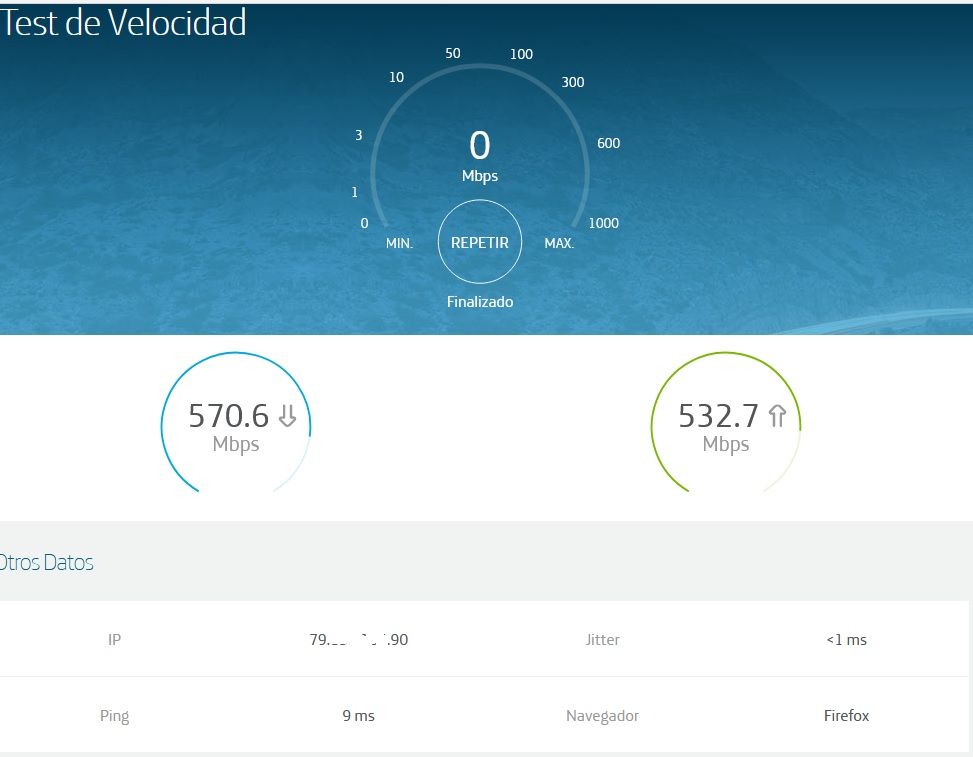
Task: Click the 600 mark on the gauge scale
Action: pos(608,143)
